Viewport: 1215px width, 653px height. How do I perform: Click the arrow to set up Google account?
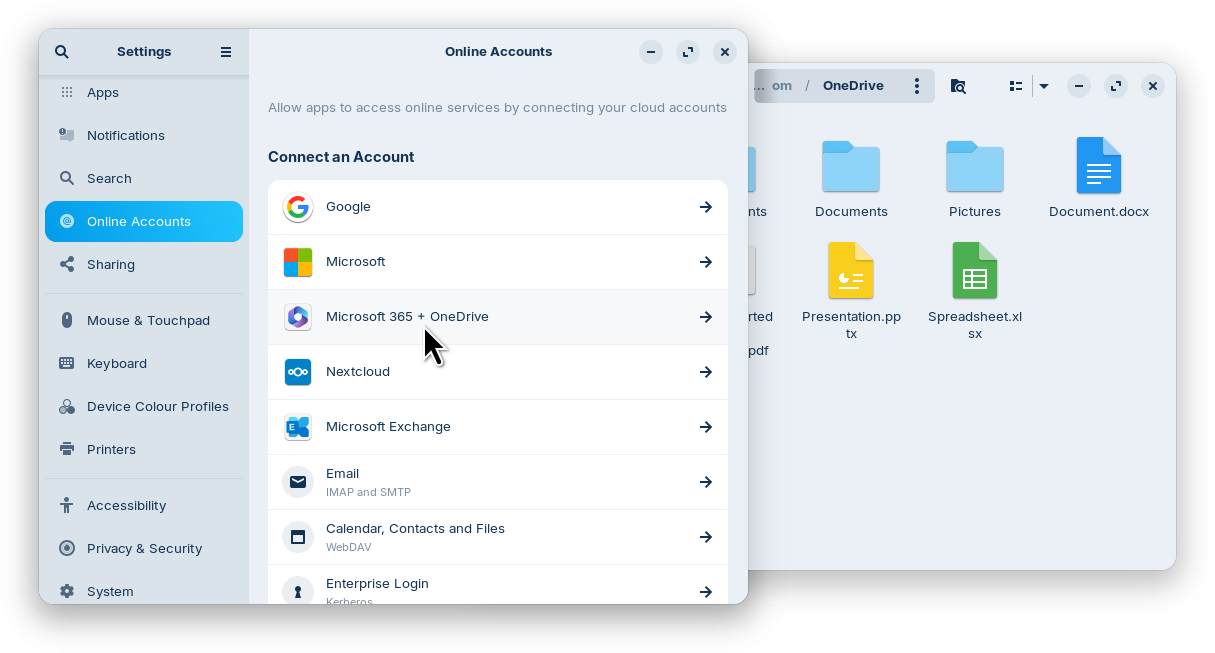pyautogui.click(x=706, y=207)
